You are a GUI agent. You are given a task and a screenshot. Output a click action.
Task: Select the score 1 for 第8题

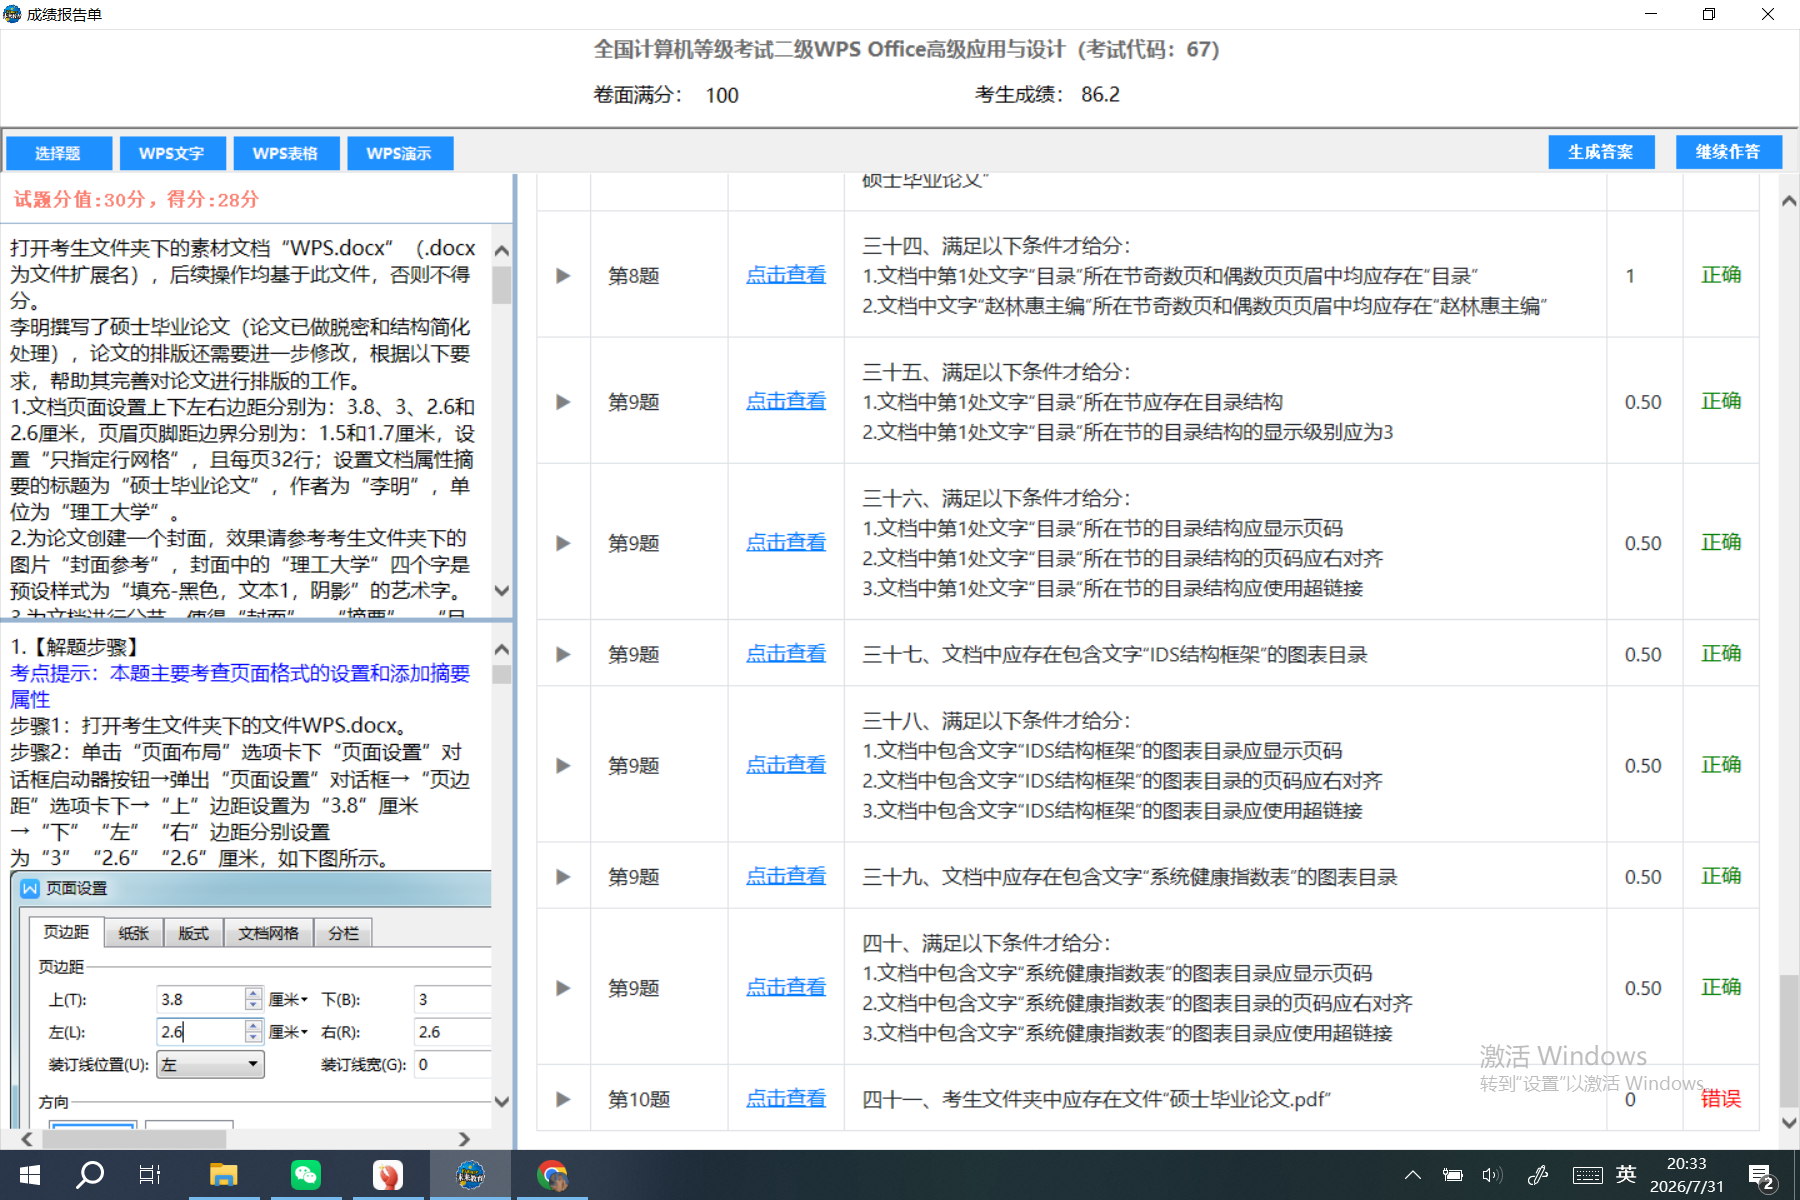pos(1630,276)
